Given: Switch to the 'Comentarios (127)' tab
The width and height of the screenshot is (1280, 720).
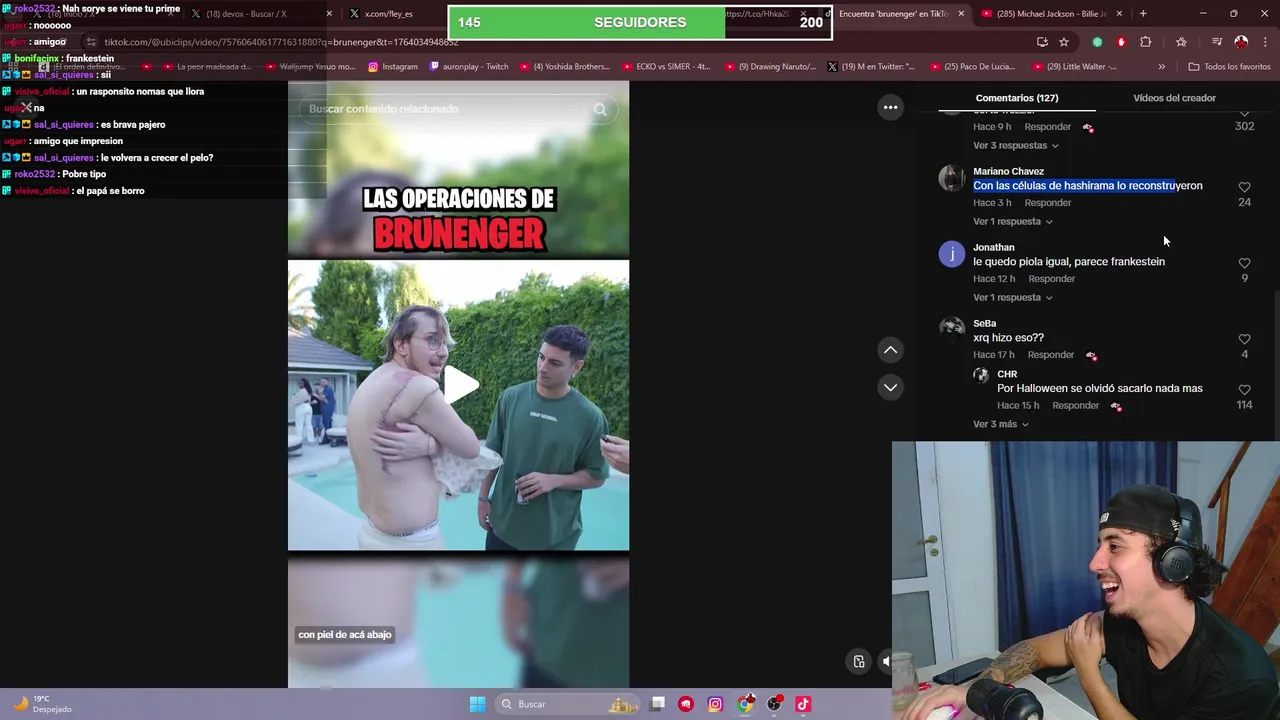Looking at the screenshot, I should point(1017,98).
